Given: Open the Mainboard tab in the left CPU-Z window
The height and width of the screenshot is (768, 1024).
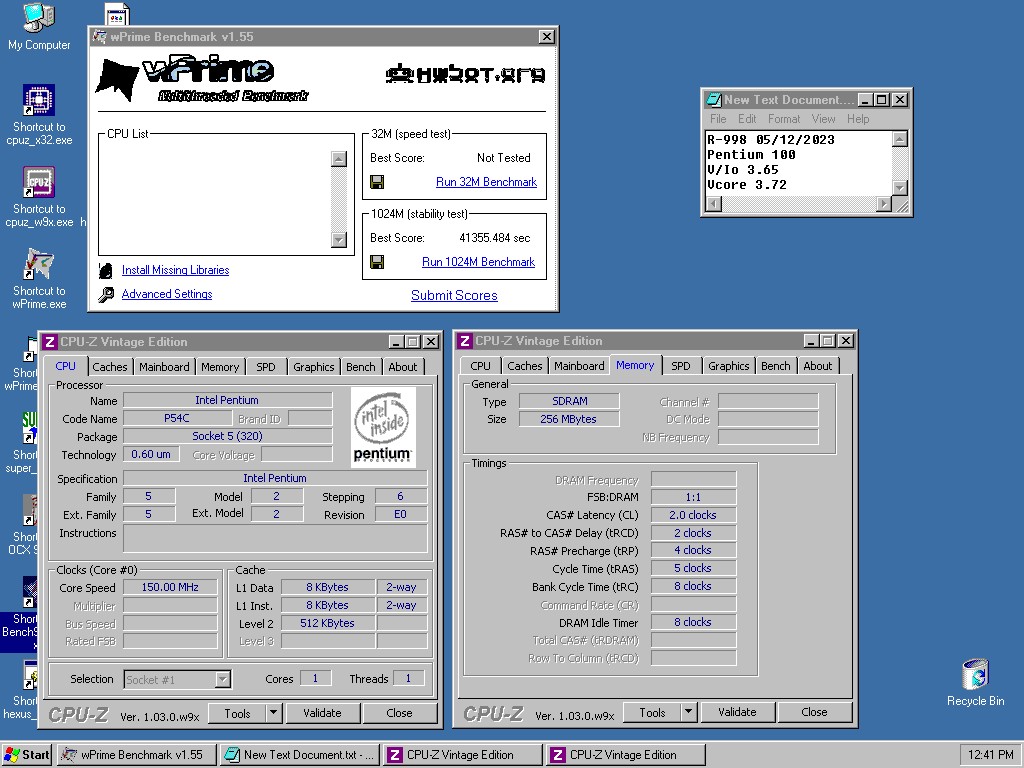Looking at the screenshot, I should pyautogui.click(x=164, y=367).
